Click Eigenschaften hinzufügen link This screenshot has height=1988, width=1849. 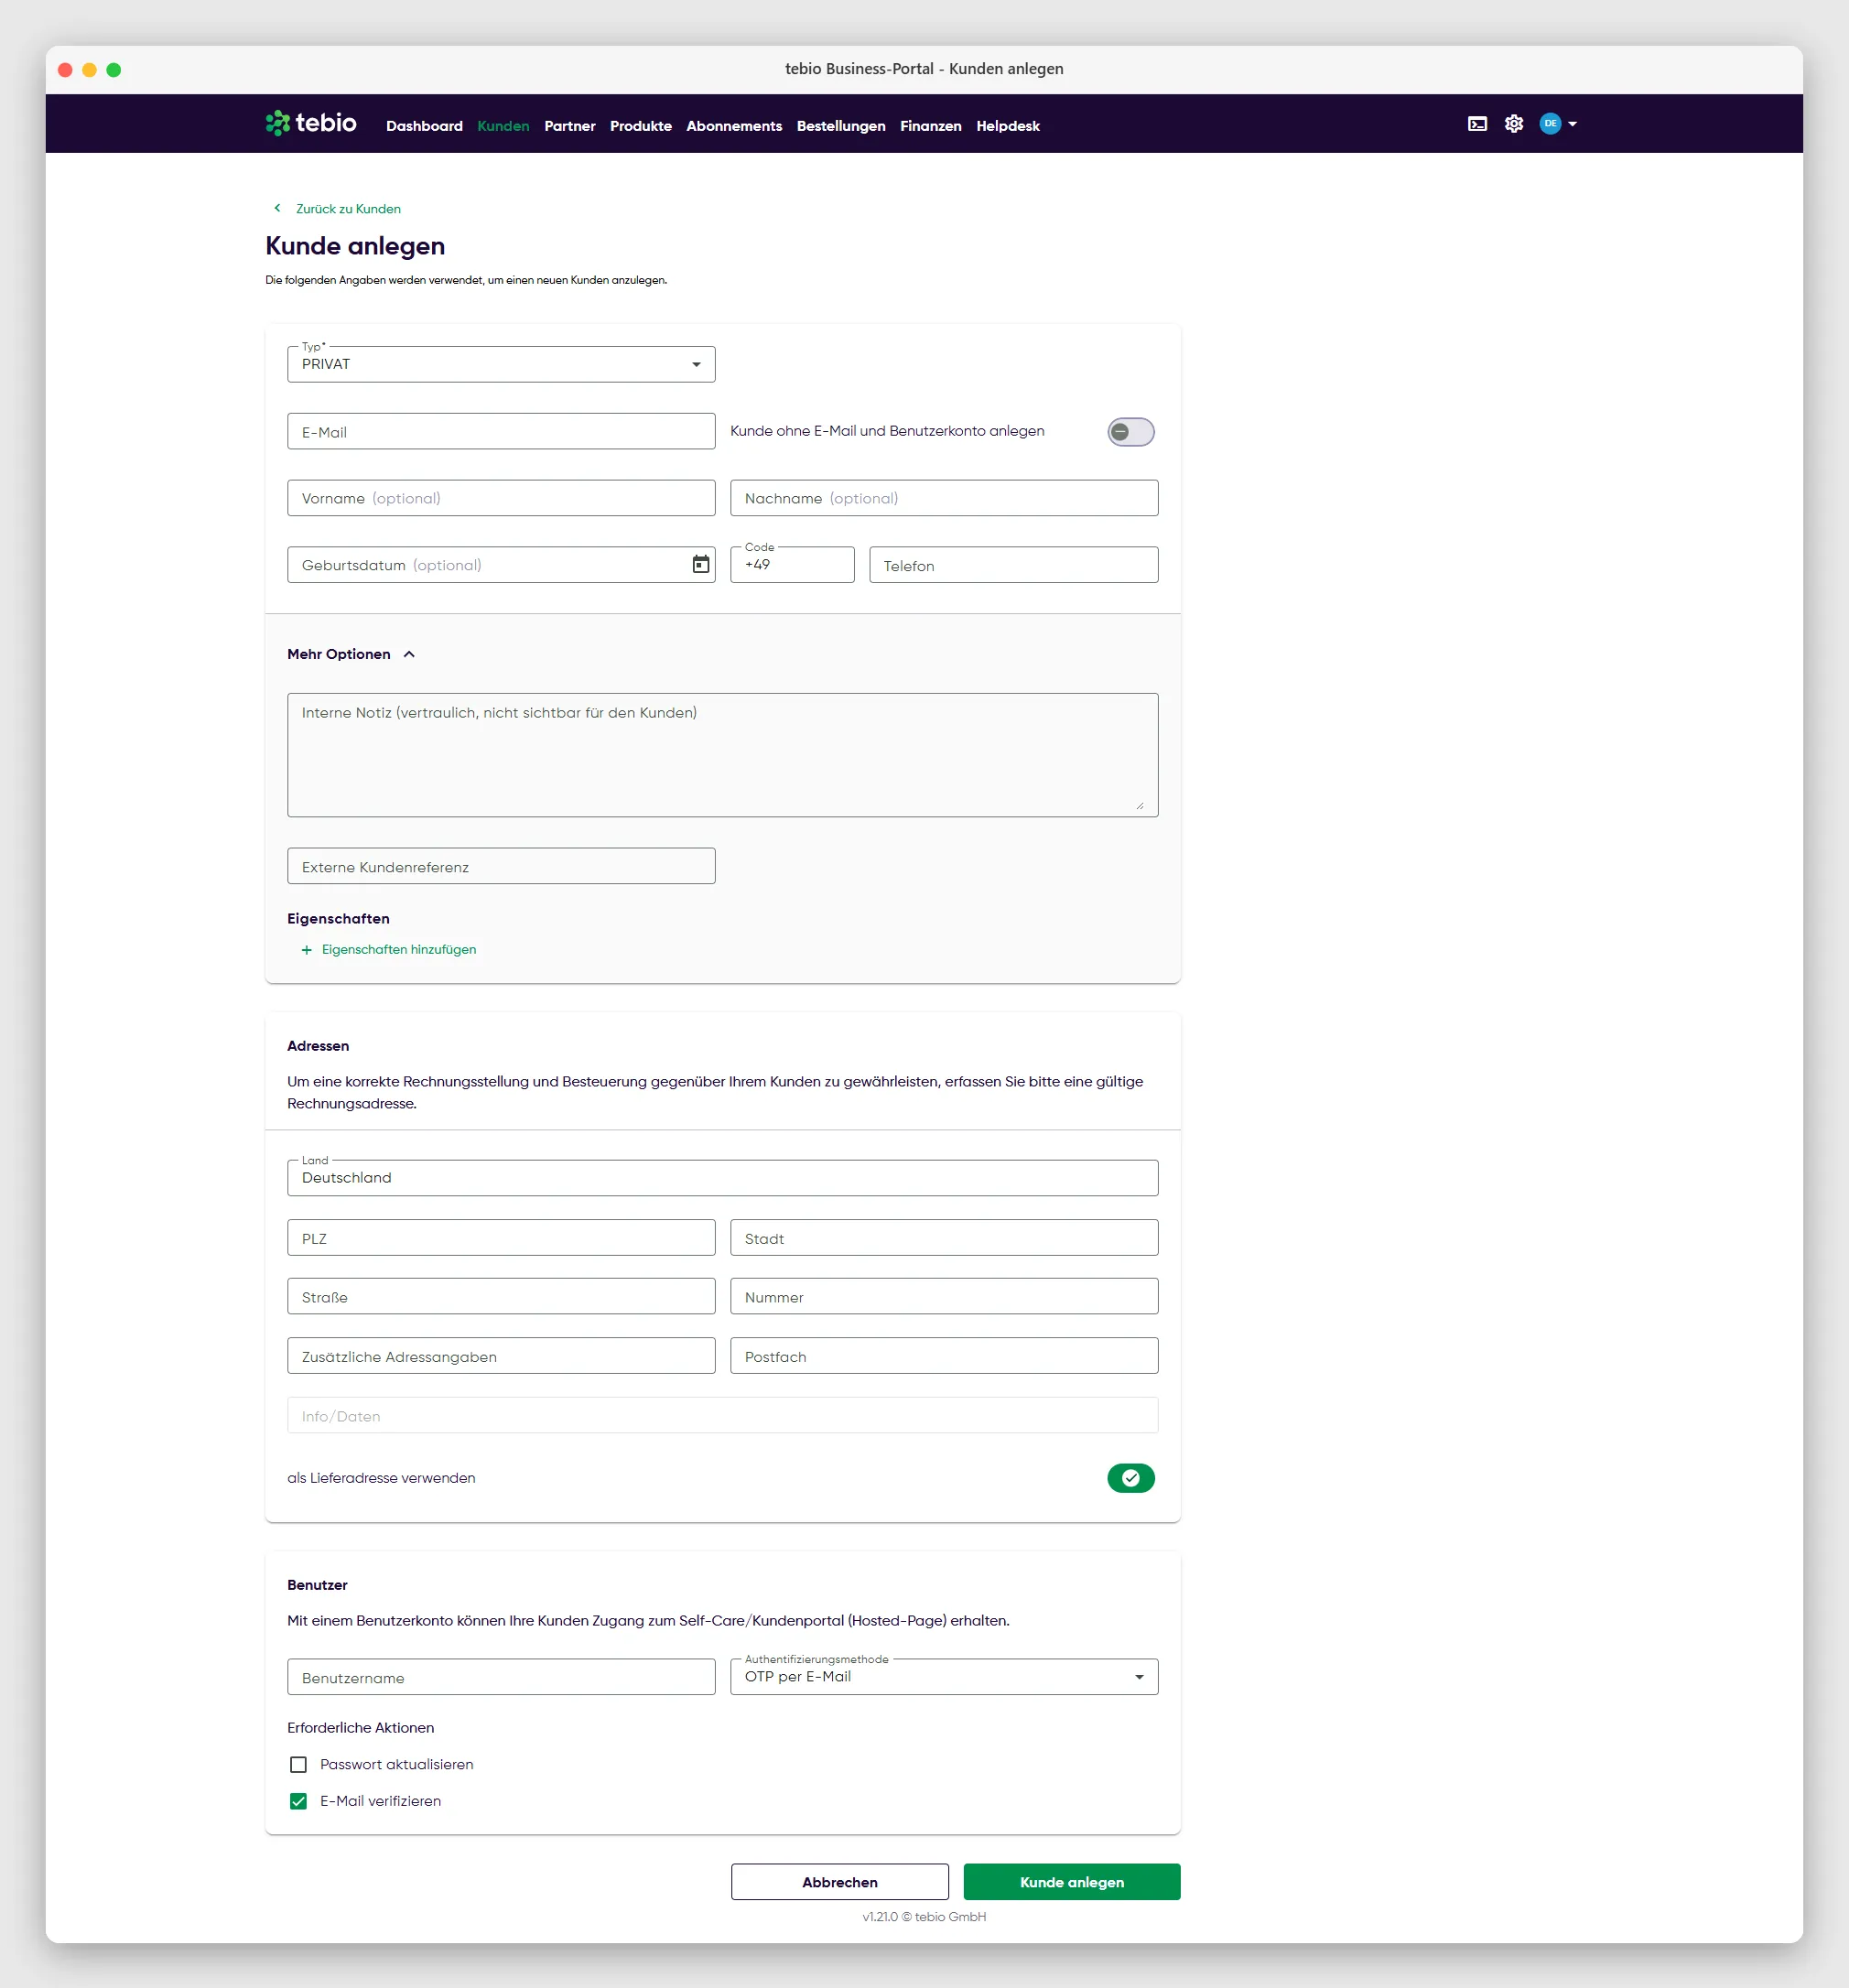[398, 950]
